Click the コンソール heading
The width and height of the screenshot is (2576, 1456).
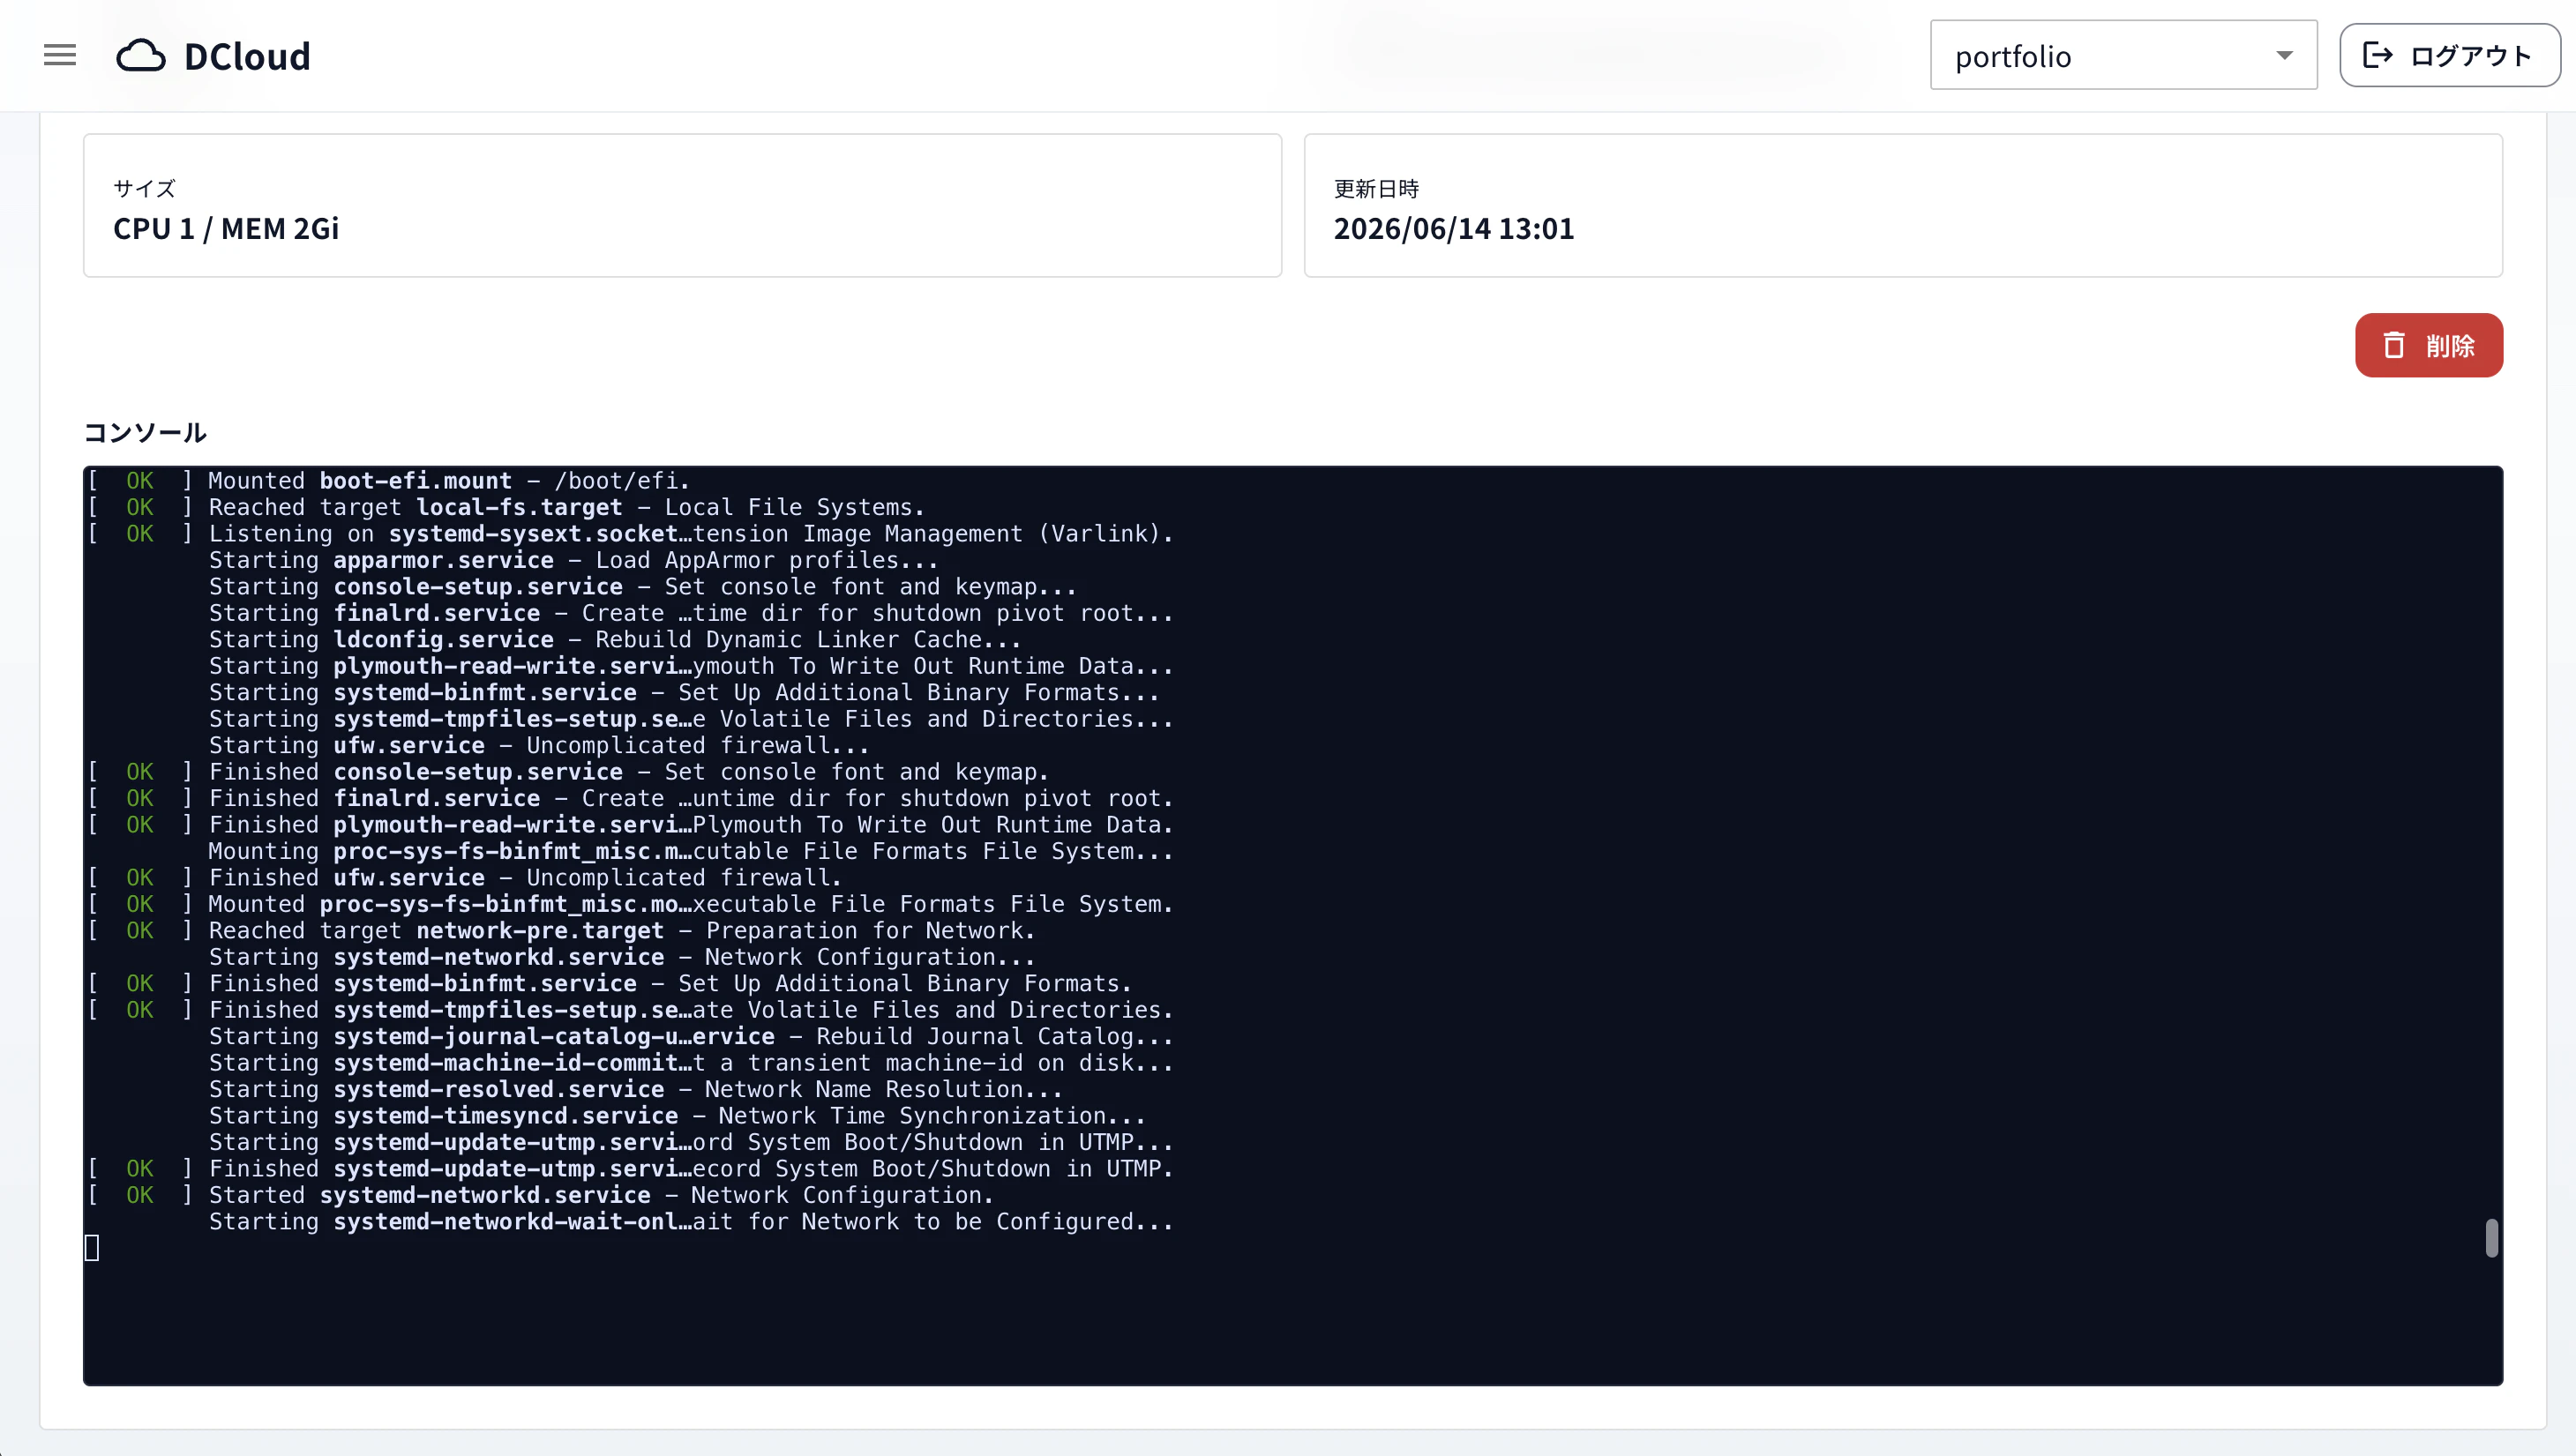pyautogui.click(x=145, y=432)
